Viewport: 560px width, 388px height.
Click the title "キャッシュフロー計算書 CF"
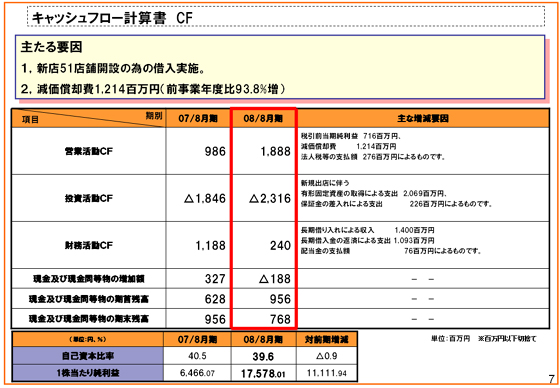click(112, 18)
